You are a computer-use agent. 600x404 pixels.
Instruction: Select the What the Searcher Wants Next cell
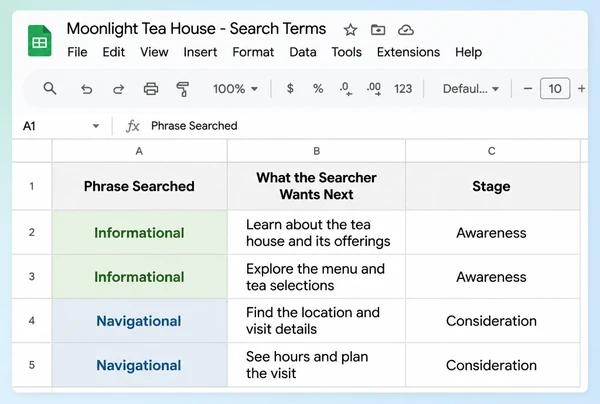coord(316,186)
